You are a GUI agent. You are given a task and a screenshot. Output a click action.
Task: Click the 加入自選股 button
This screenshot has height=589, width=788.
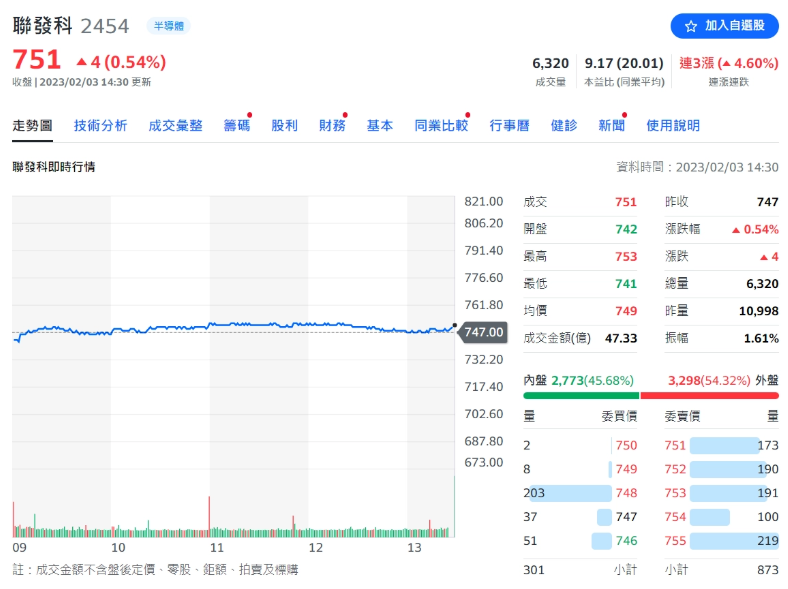click(x=724, y=26)
